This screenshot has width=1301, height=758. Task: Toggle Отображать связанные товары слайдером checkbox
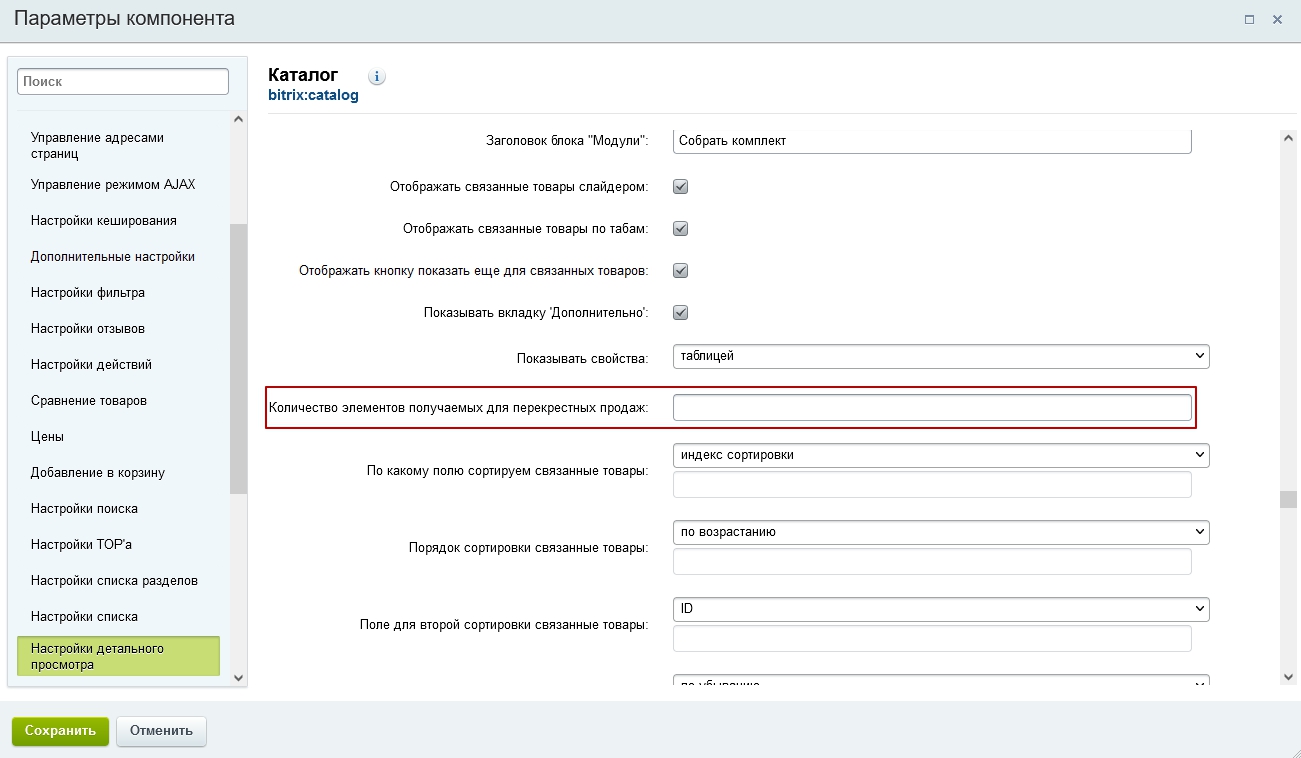[x=681, y=186]
